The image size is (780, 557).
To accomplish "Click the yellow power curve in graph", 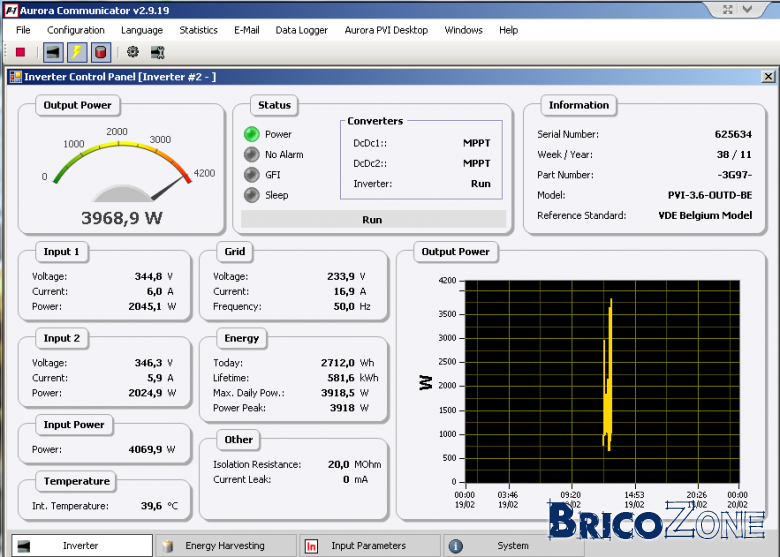I will click(x=607, y=374).
